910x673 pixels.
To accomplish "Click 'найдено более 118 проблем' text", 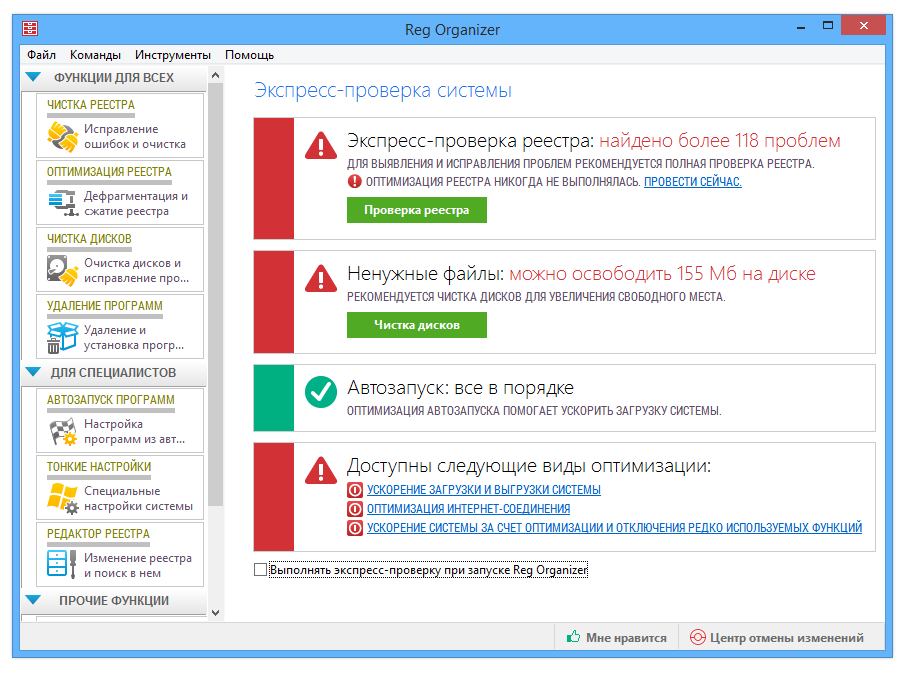I will [x=720, y=140].
